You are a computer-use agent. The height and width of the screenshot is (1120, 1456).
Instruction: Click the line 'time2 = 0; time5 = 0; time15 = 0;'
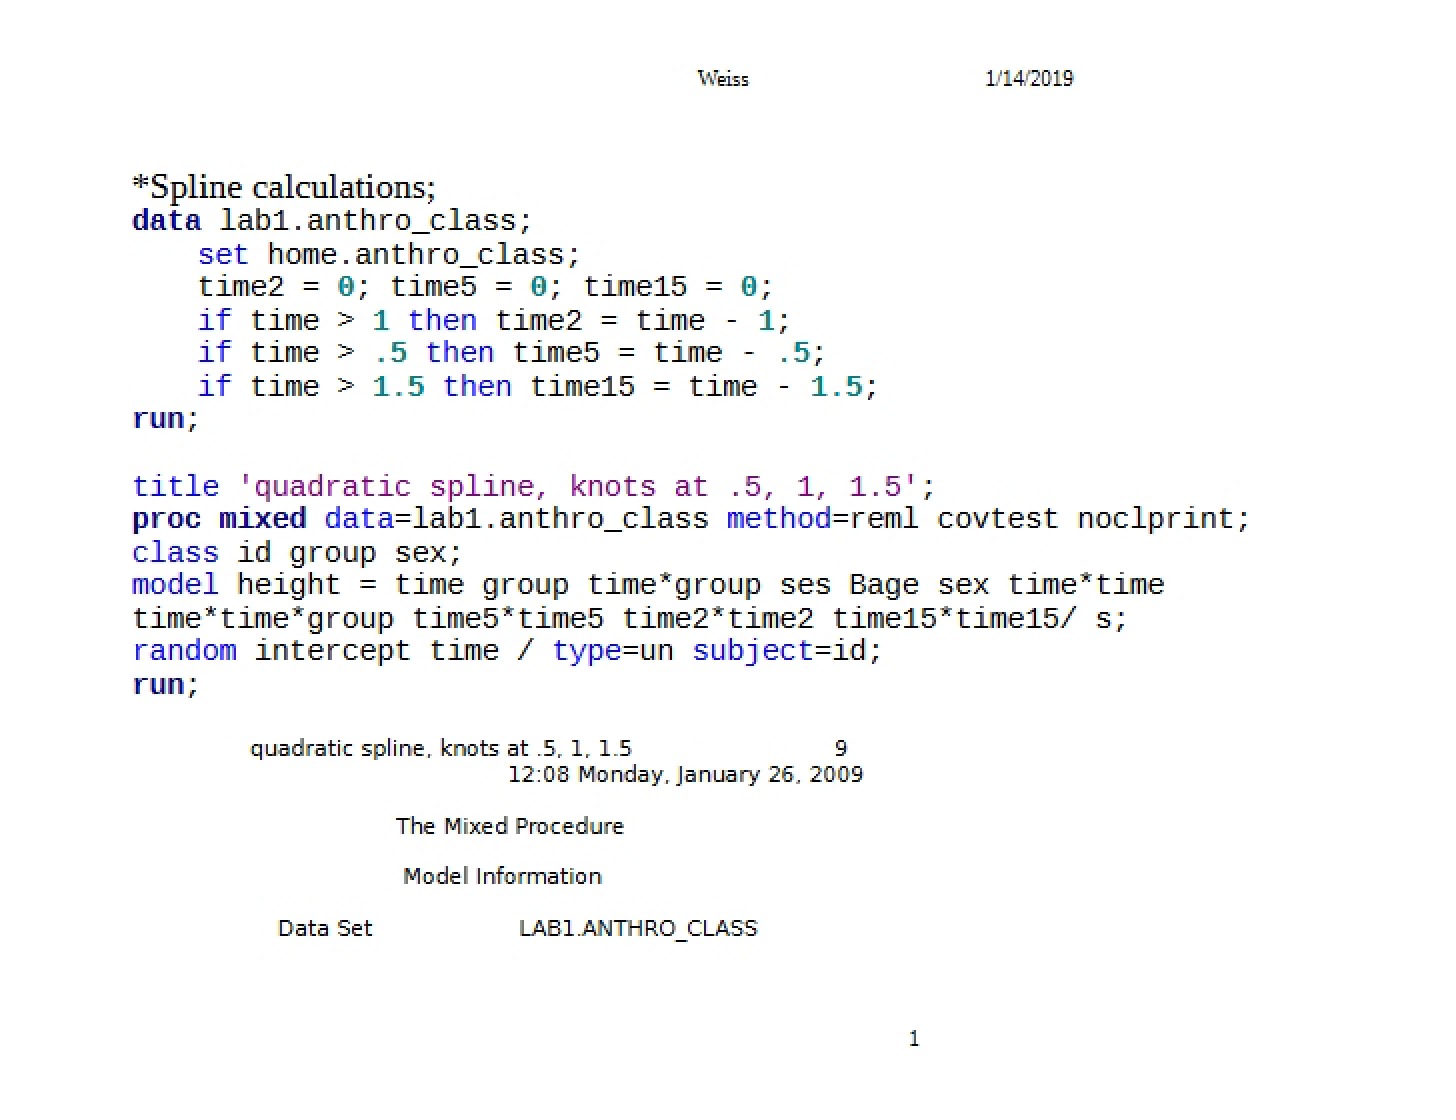(486, 287)
